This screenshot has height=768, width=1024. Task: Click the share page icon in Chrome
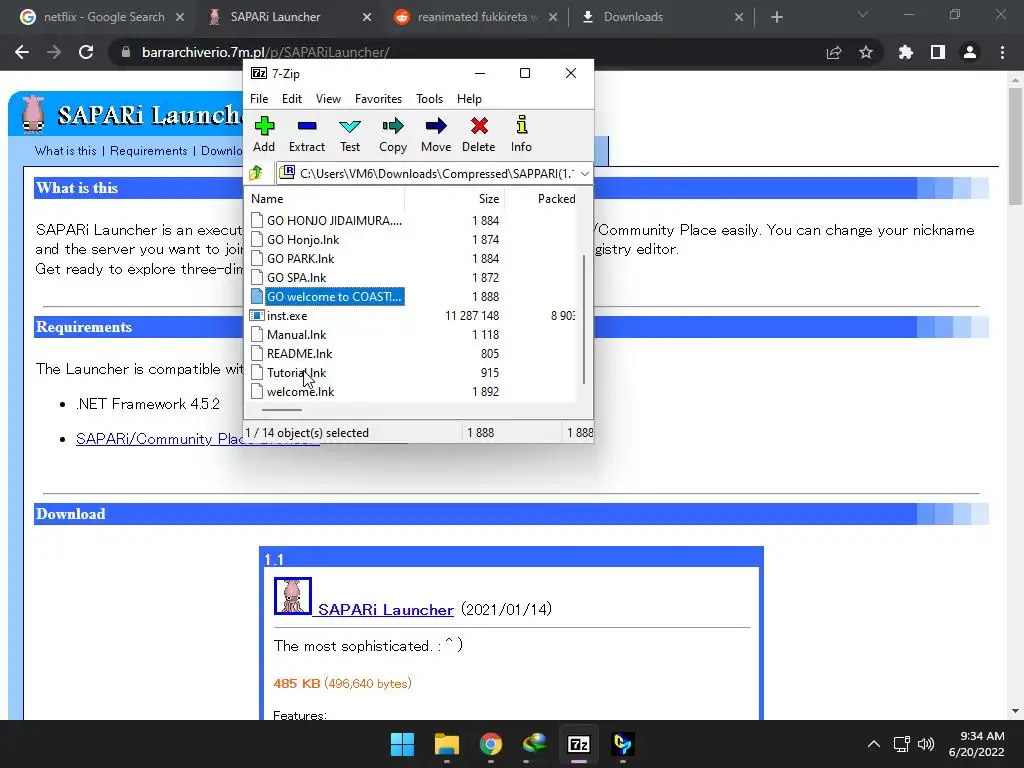pos(834,52)
